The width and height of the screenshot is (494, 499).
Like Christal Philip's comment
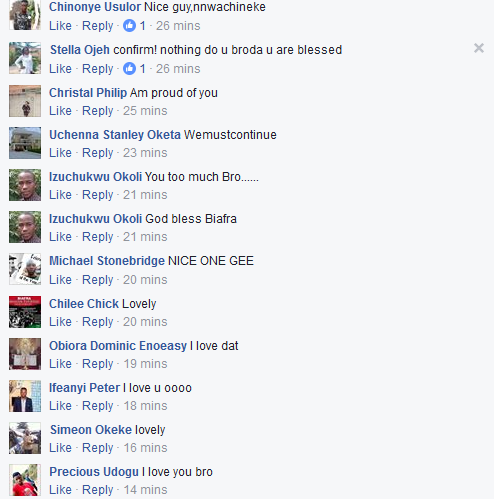tap(60, 111)
